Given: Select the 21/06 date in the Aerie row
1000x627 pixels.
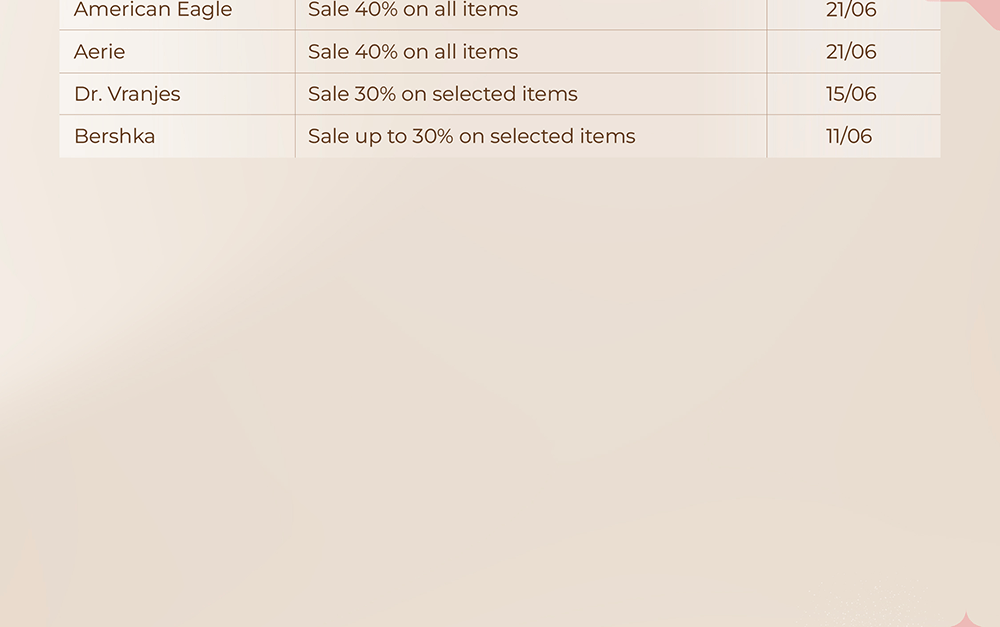Looking at the screenshot, I should tap(851, 52).
